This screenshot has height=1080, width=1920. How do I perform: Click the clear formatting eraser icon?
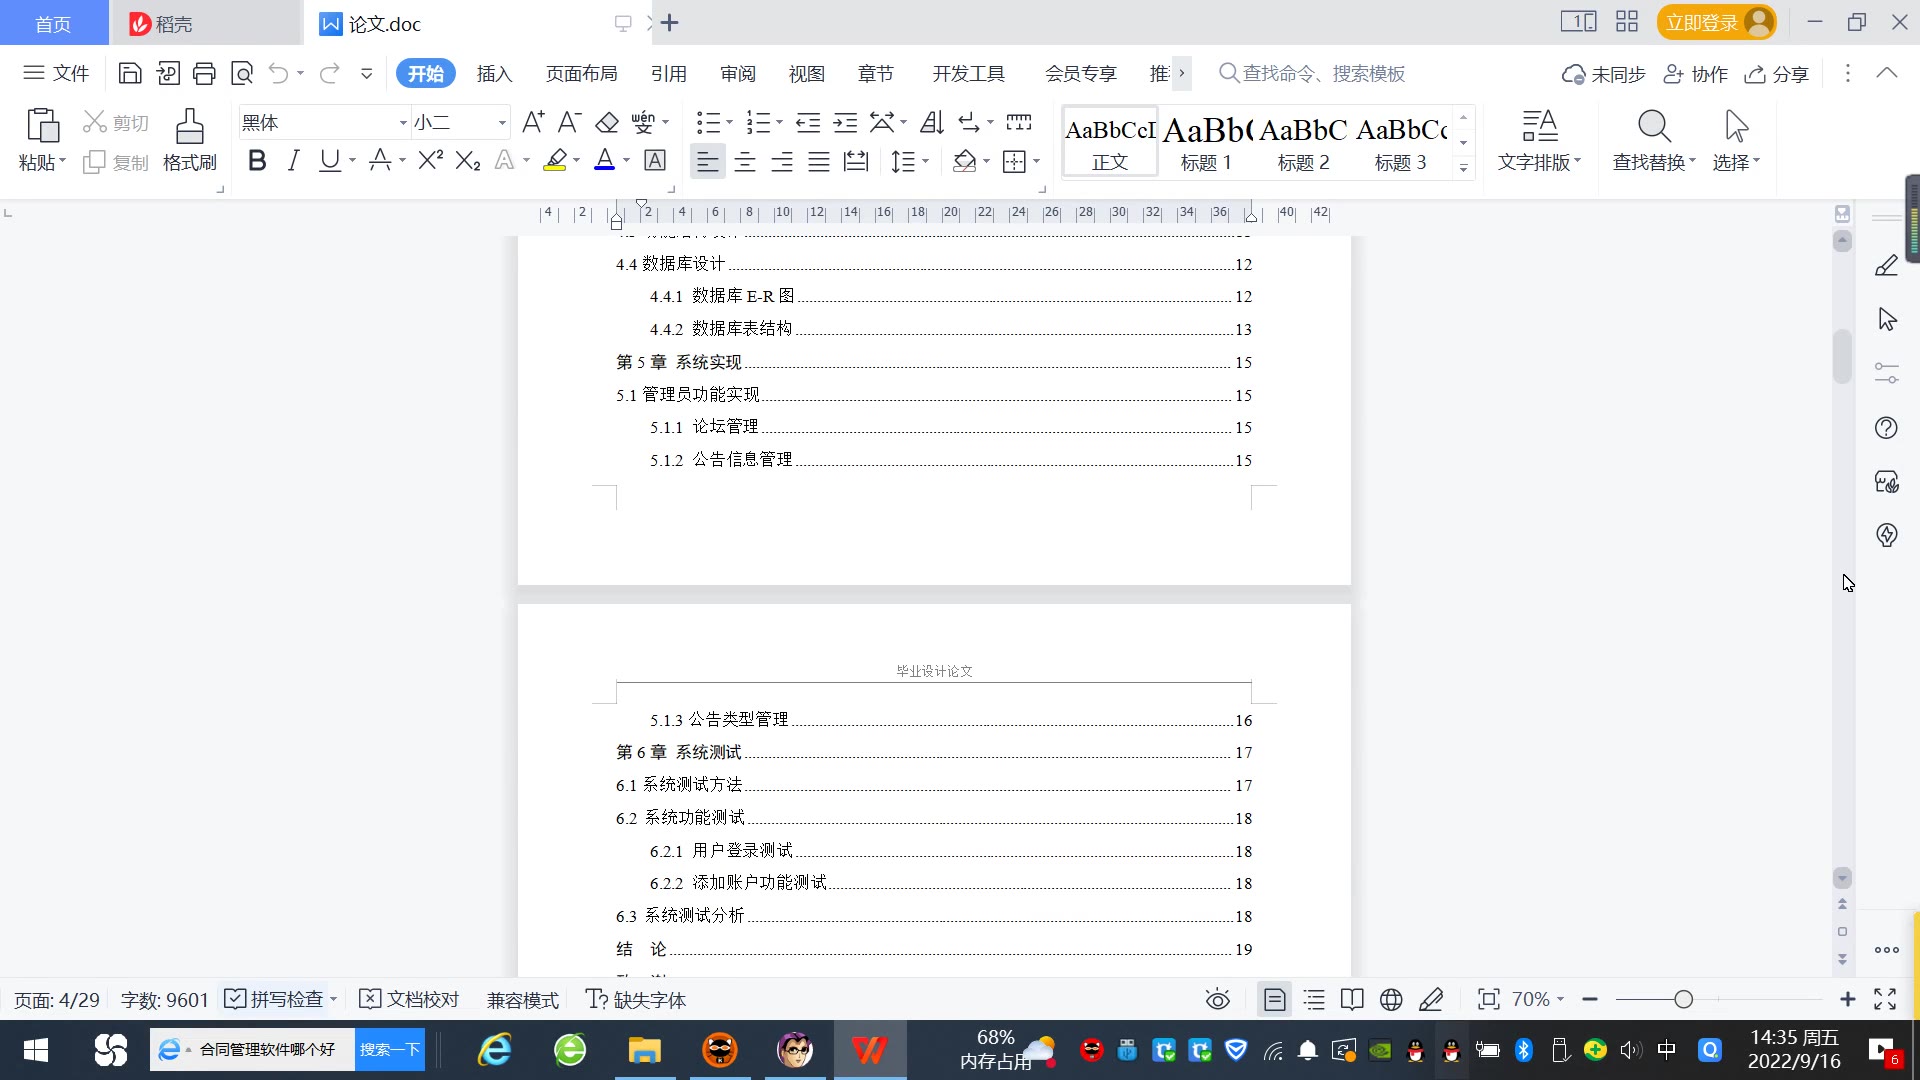607,123
